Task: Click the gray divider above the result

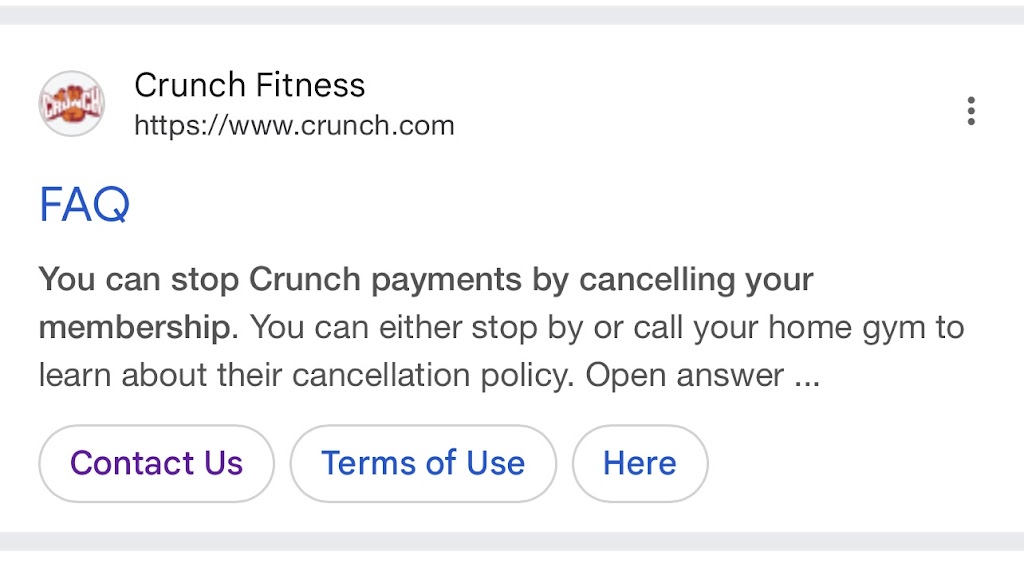Action: tap(512, 13)
